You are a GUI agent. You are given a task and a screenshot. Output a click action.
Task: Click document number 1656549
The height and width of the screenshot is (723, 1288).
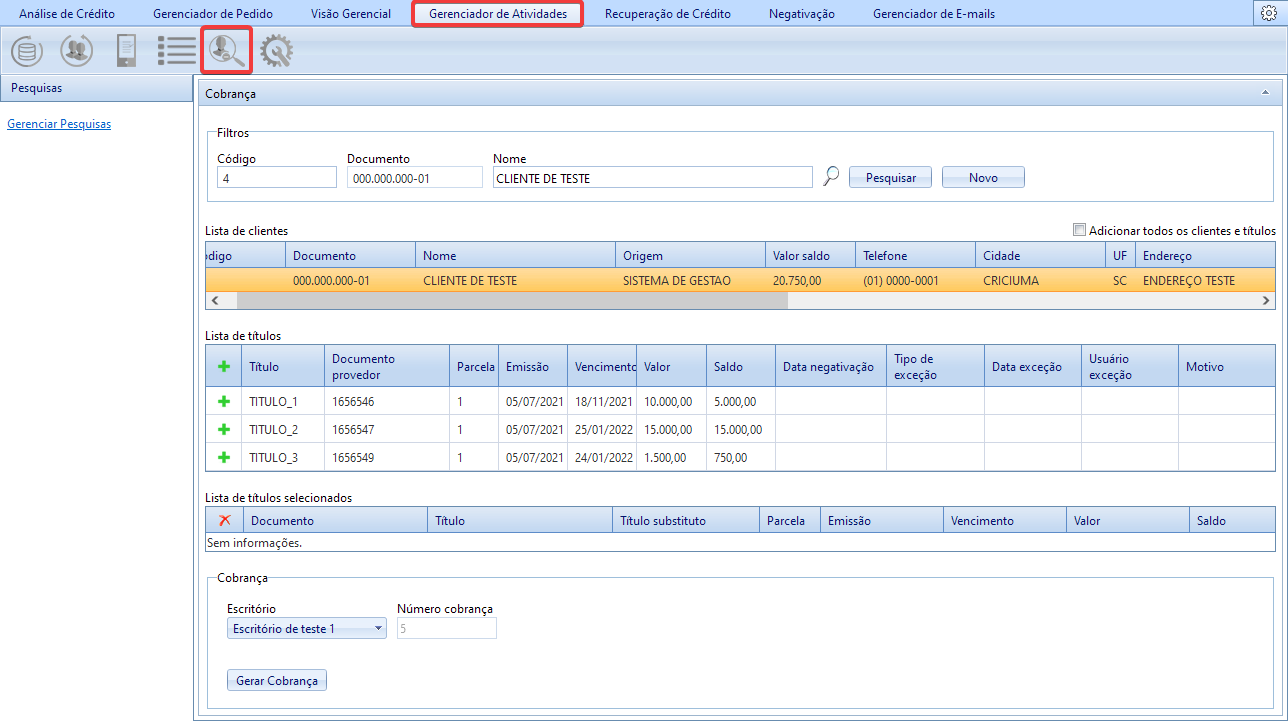coord(353,457)
